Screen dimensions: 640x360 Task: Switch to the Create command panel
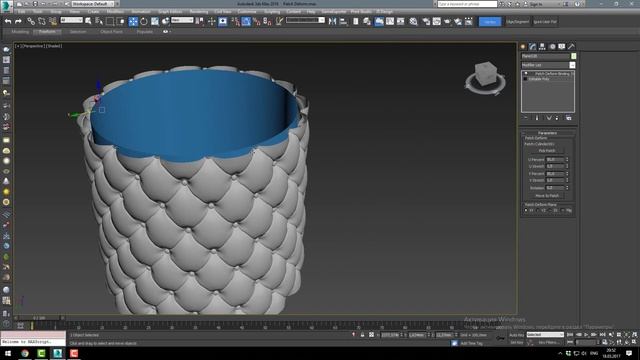523,47
